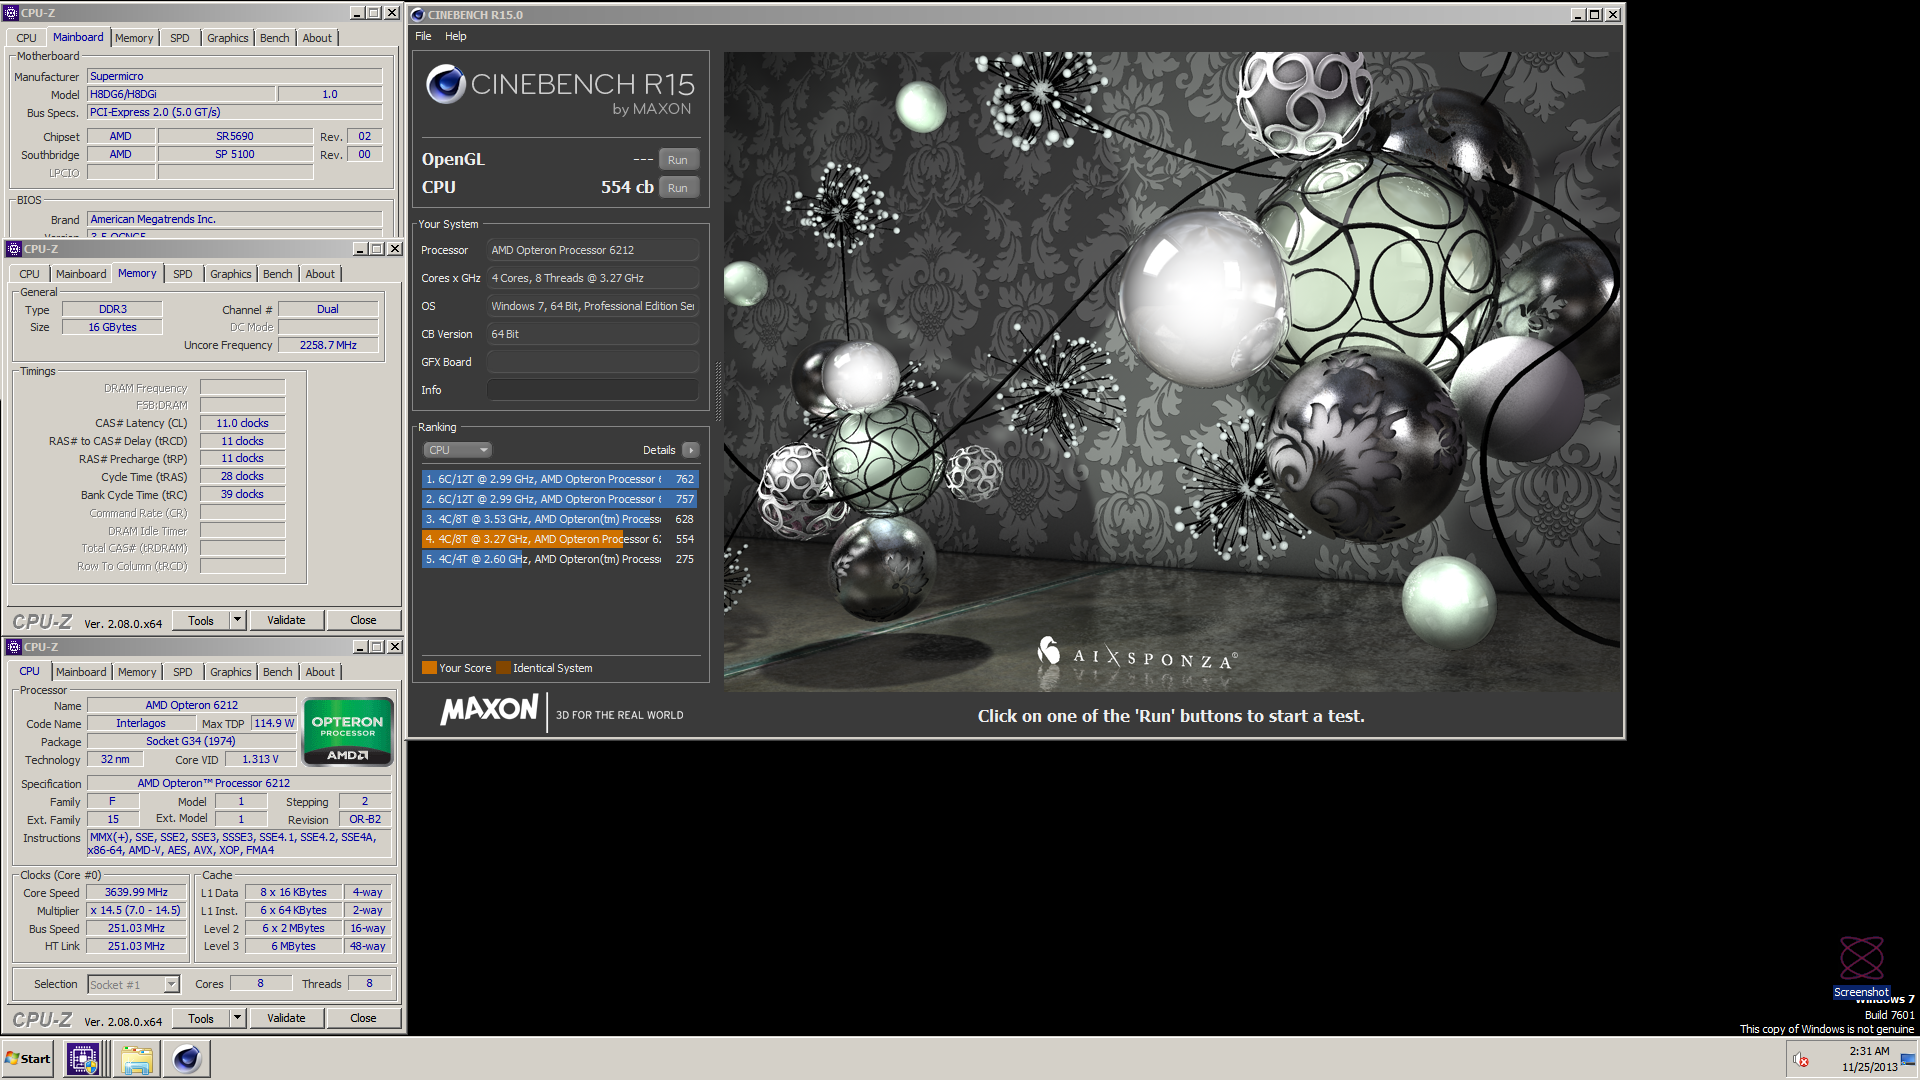Screen dimensions: 1920x1080
Task: Click the Cinebench taskbar icon
Action: tap(187, 1058)
